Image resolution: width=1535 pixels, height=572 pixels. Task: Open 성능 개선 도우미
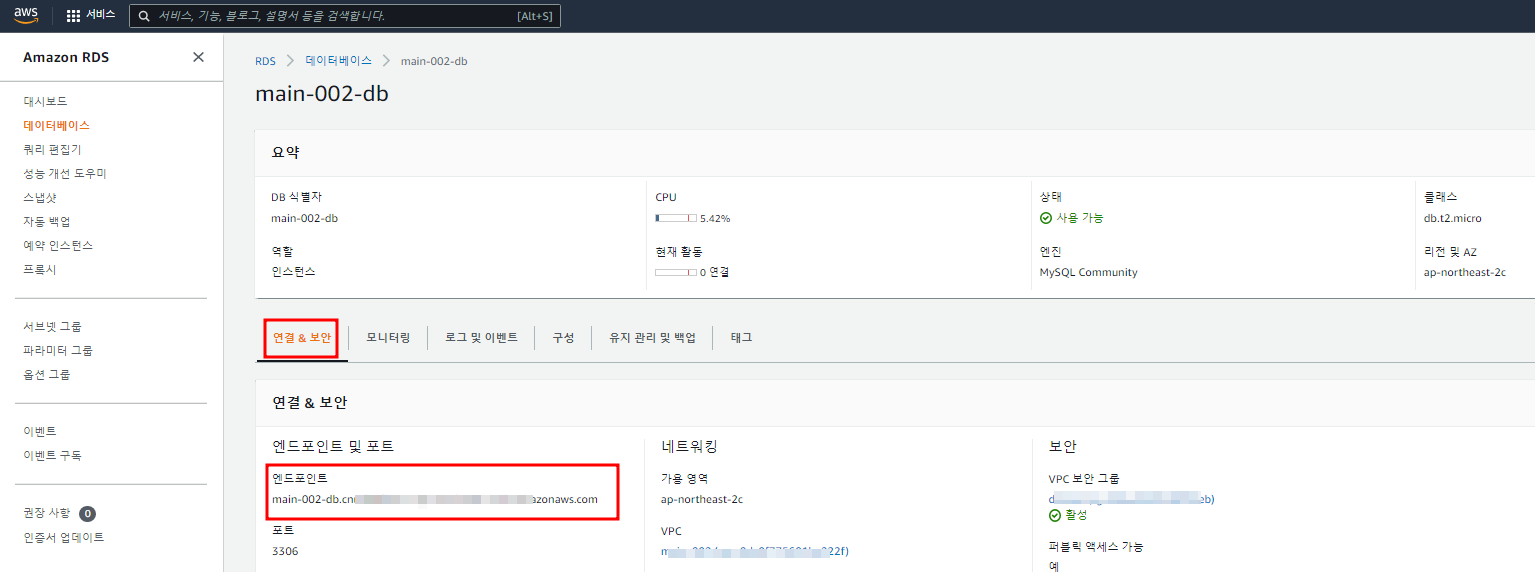click(65, 173)
